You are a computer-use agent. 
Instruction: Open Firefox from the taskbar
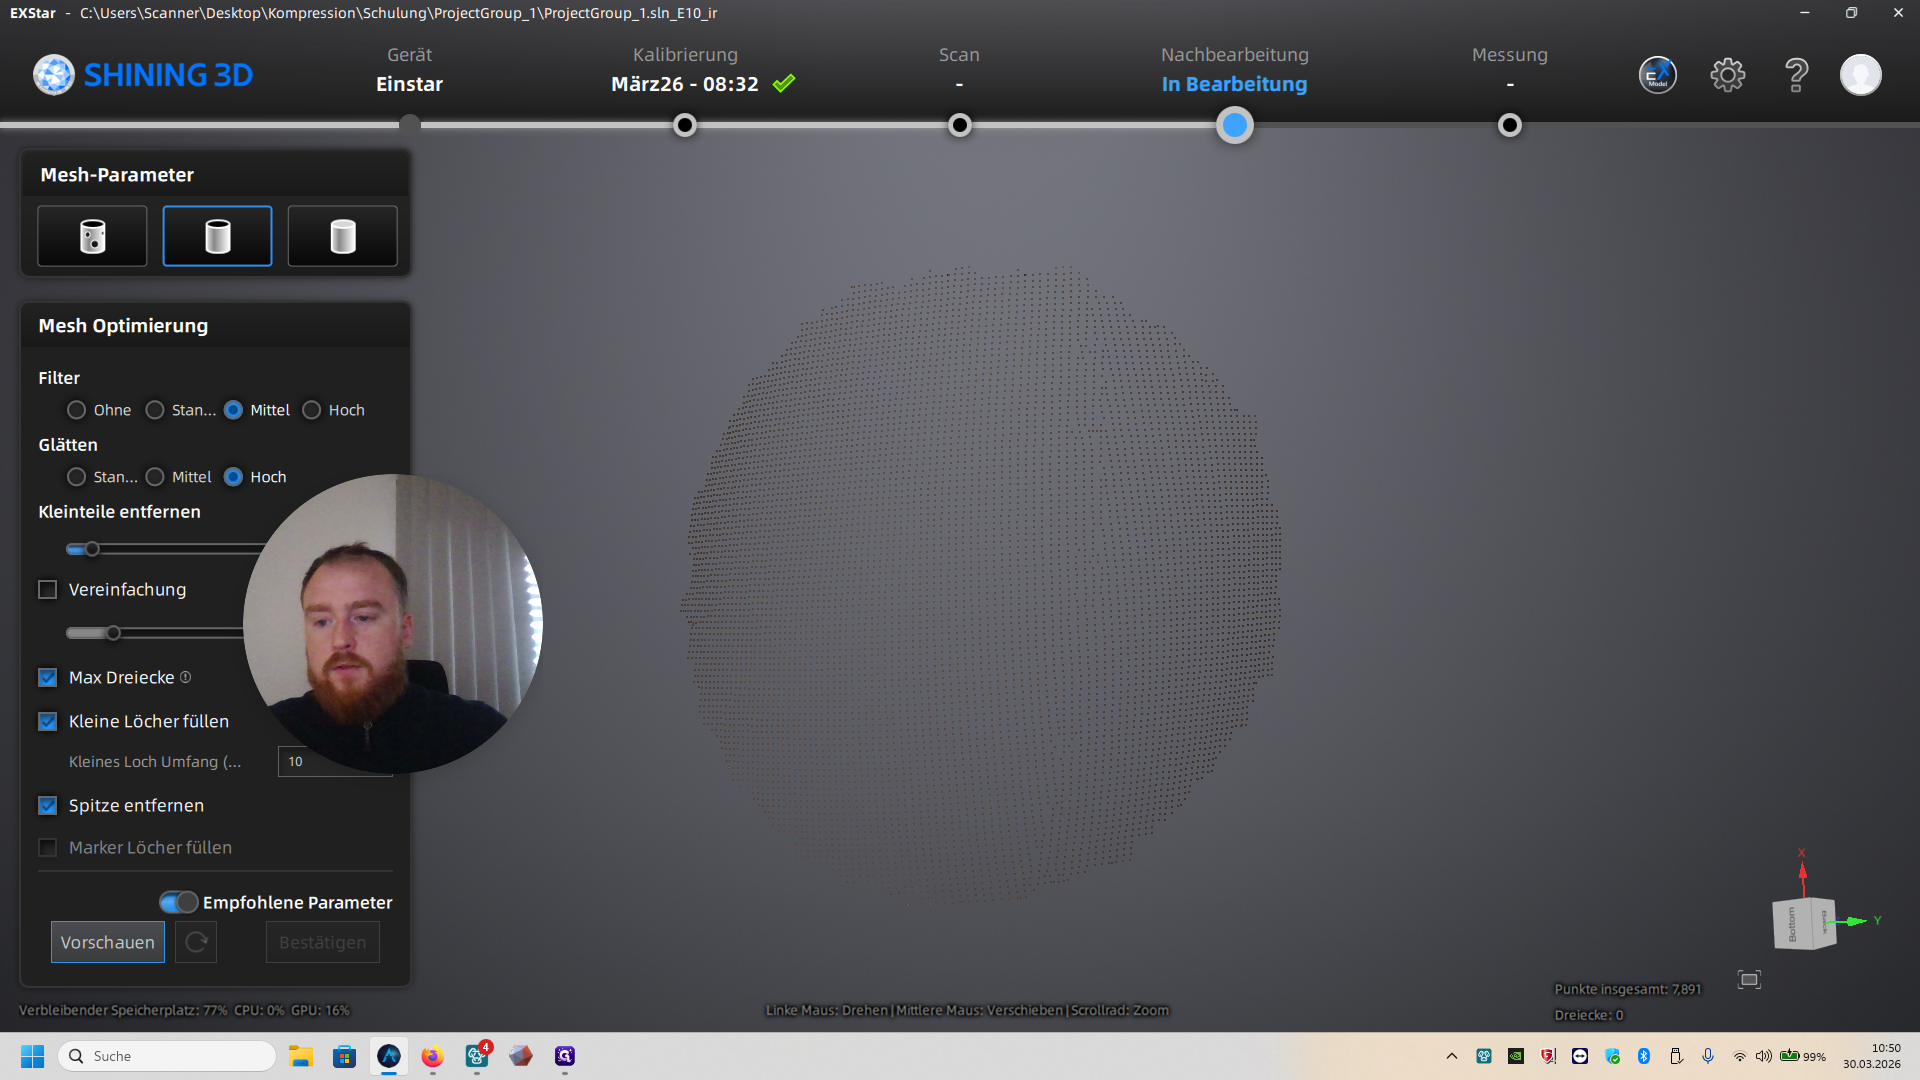(432, 1056)
